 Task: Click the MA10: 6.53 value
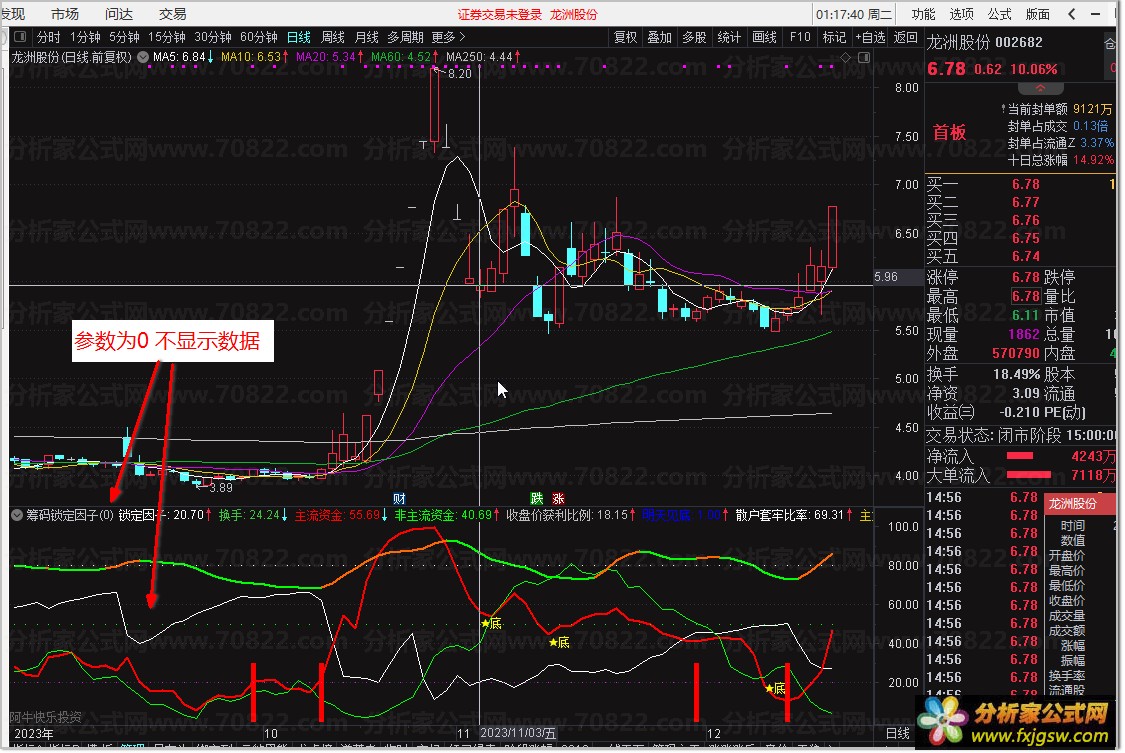click(x=255, y=57)
